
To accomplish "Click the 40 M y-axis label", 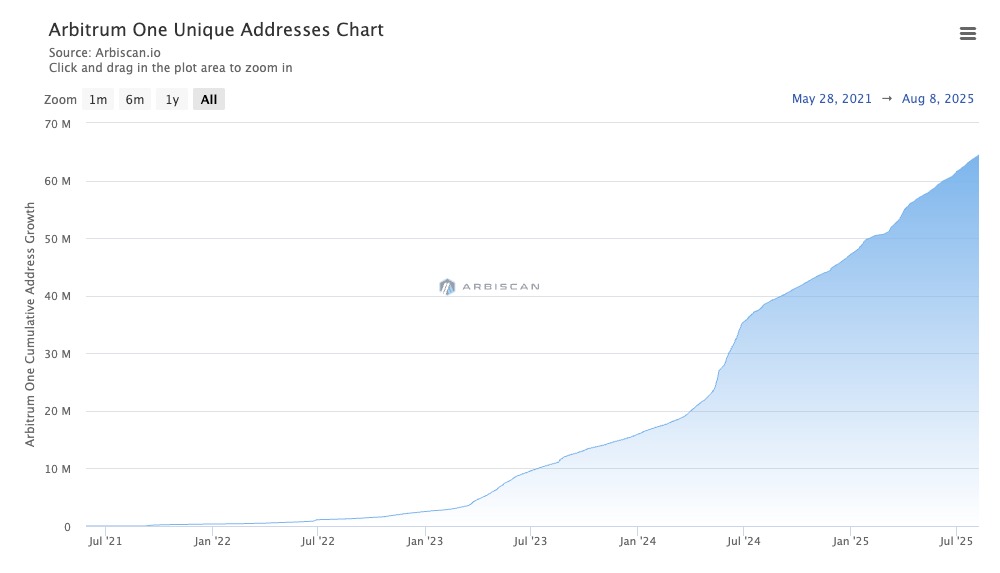I will 57,296.
